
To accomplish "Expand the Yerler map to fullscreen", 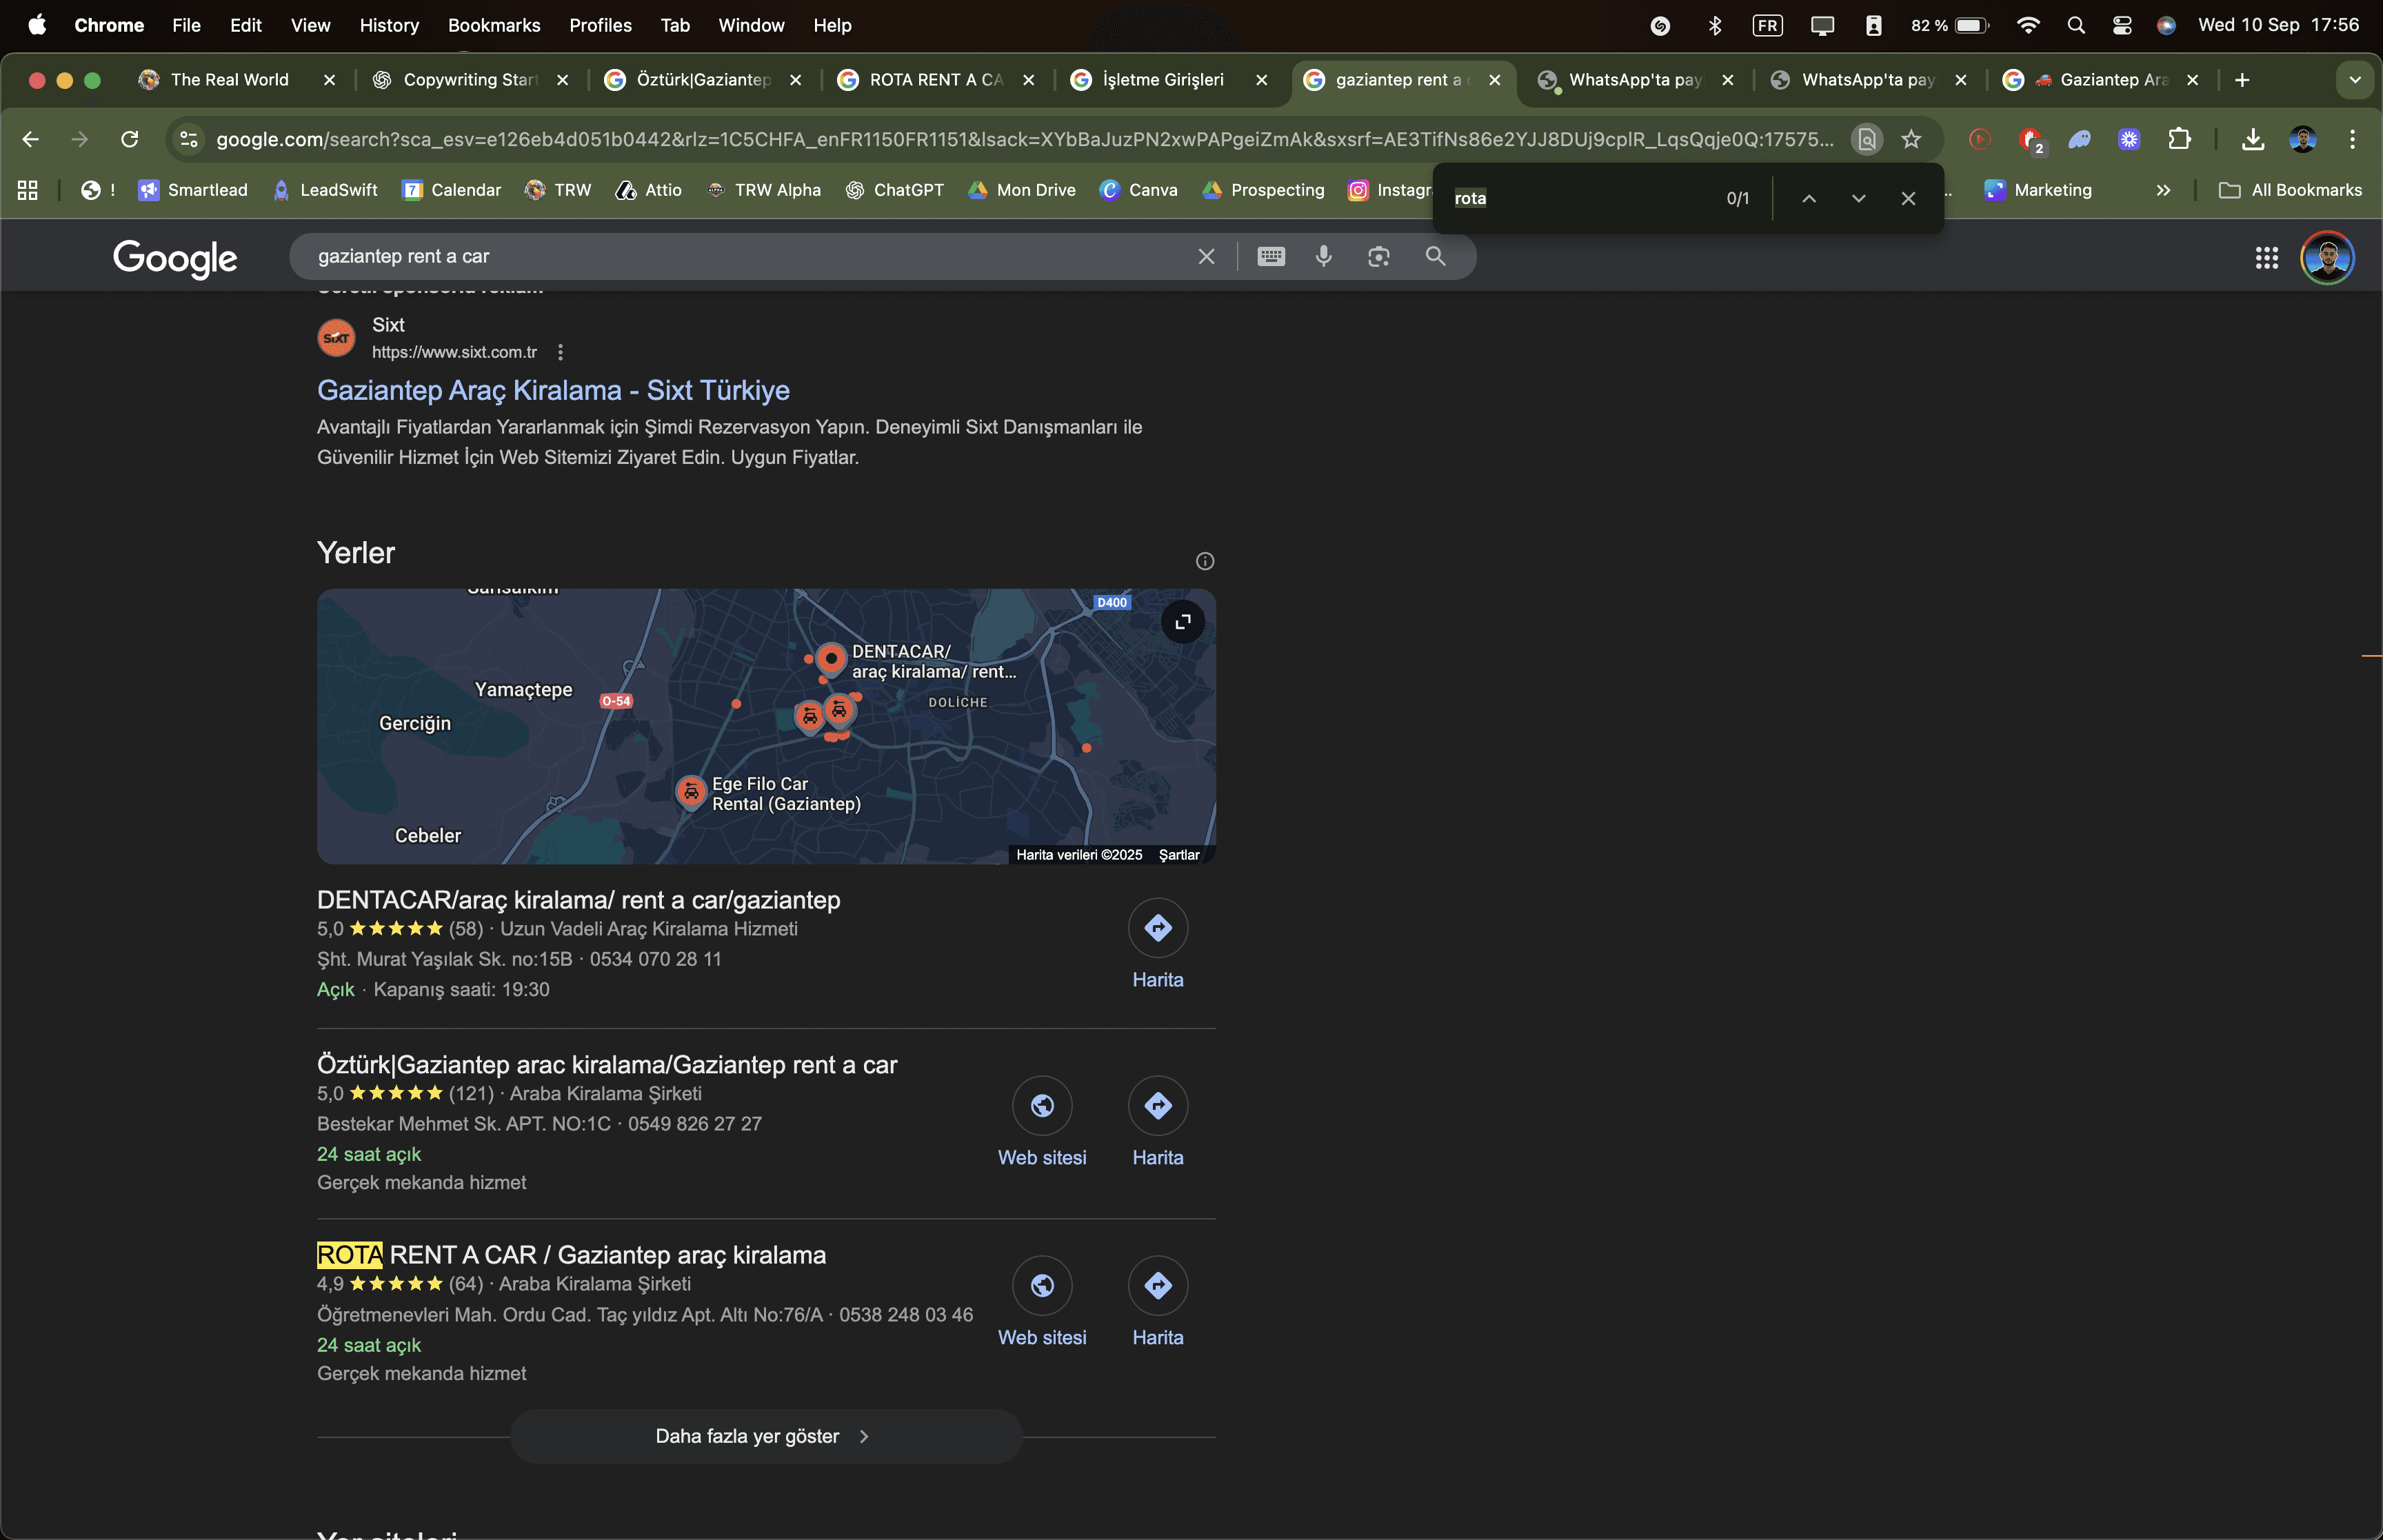I will click(1182, 622).
